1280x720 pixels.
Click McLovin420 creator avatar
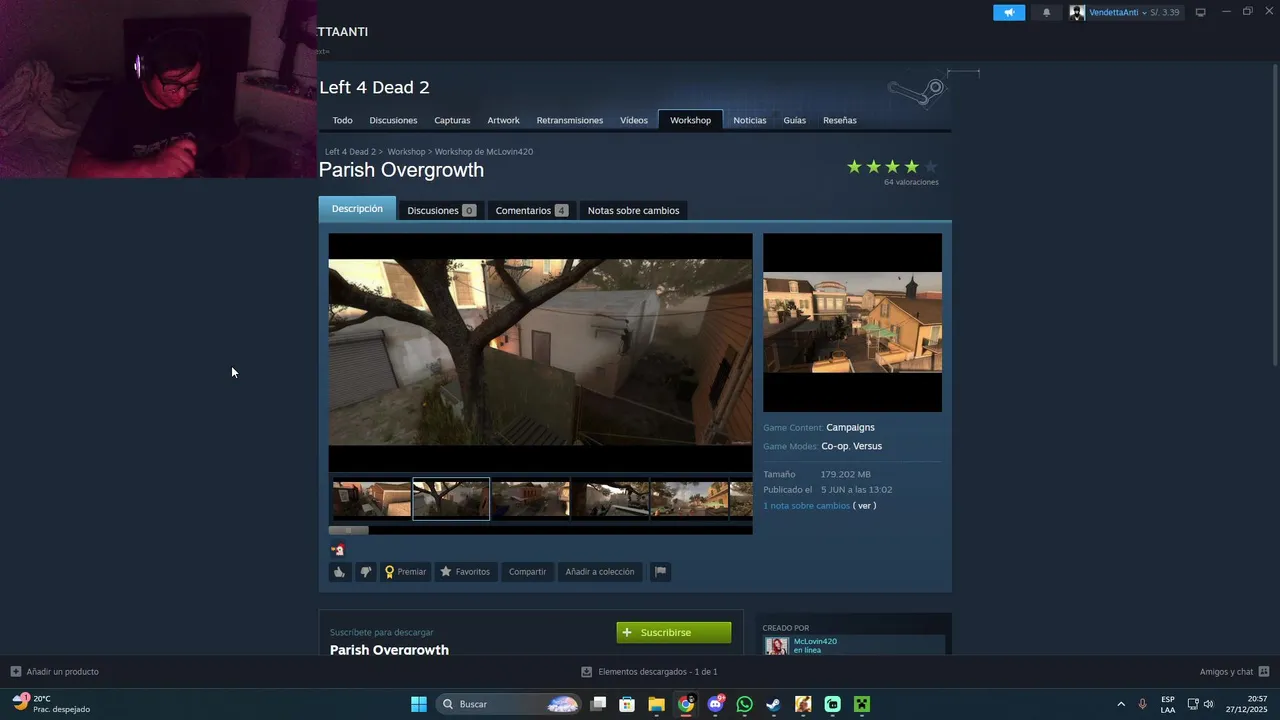777,646
